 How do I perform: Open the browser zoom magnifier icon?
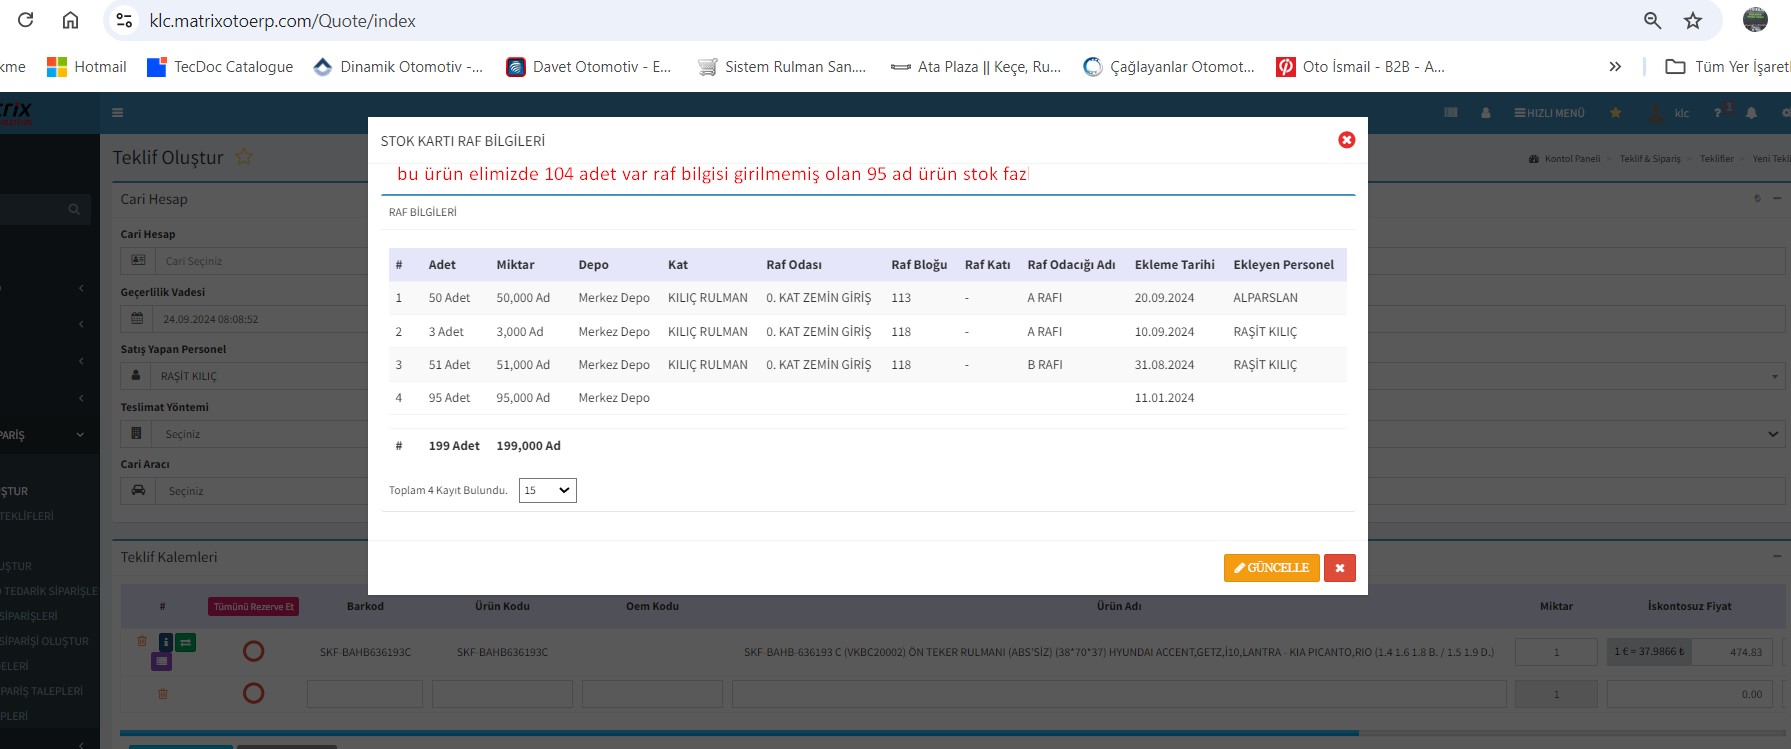(x=1652, y=20)
